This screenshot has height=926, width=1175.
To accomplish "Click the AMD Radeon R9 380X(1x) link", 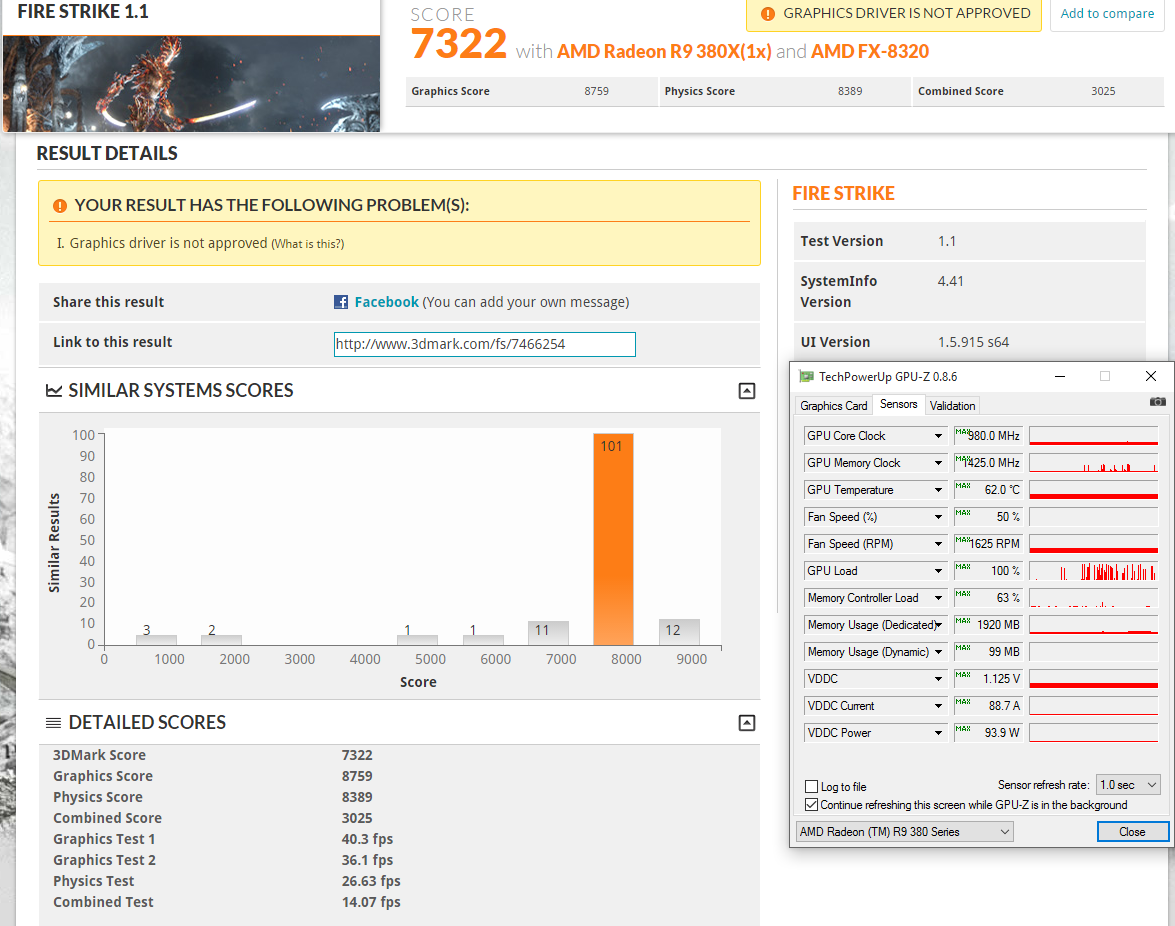I will [x=664, y=52].
